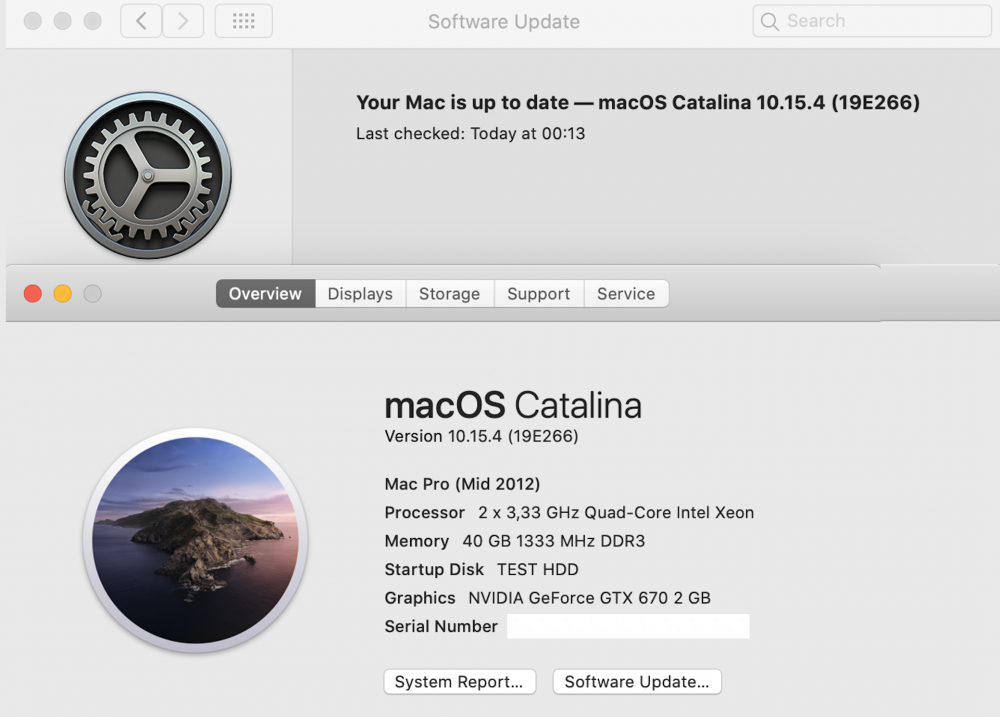
Task: Click the 'Serial Number' label
Action: point(441,626)
